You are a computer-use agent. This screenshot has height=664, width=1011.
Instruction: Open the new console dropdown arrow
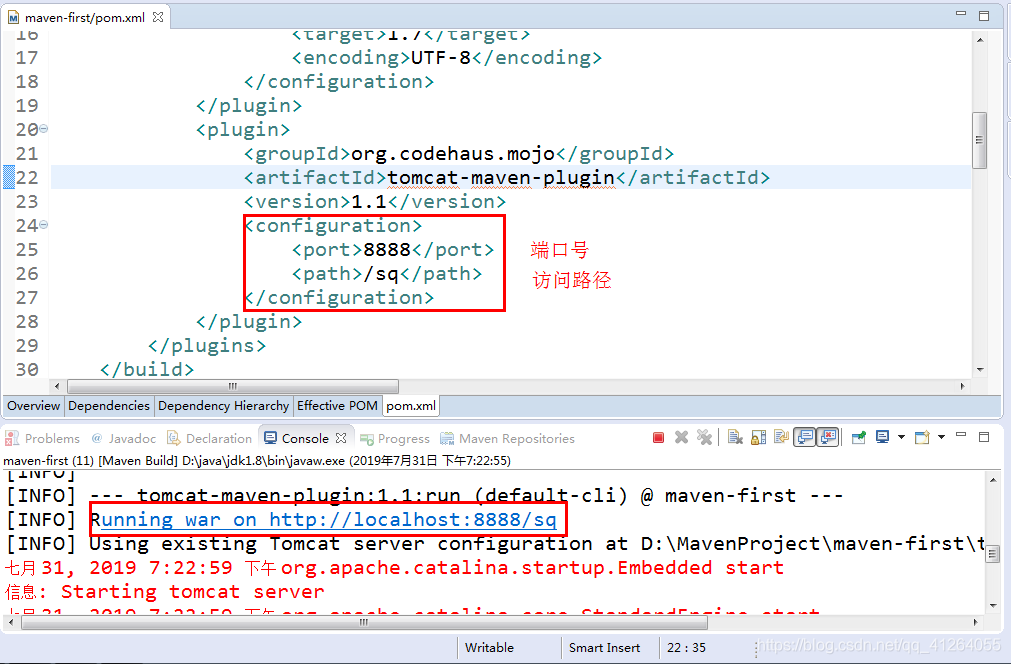click(x=941, y=437)
